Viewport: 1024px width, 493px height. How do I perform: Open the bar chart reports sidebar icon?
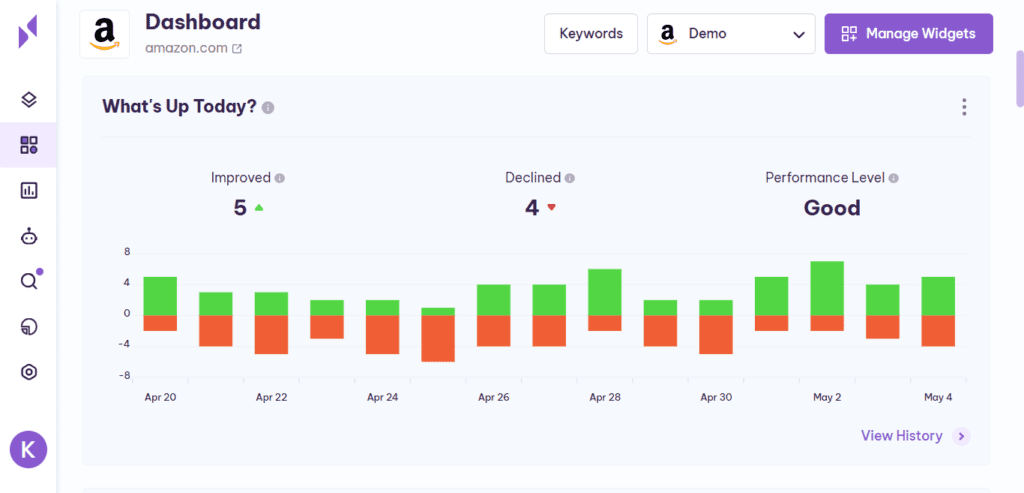click(29, 190)
